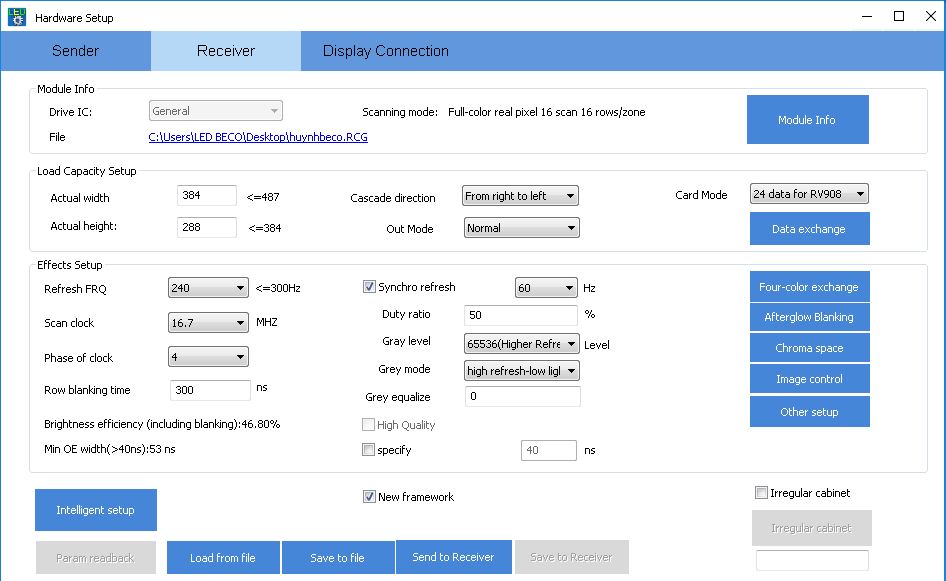The width and height of the screenshot is (946, 581).
Task: Expand the Cascade direction dropdown
Action: pos(520,196)
